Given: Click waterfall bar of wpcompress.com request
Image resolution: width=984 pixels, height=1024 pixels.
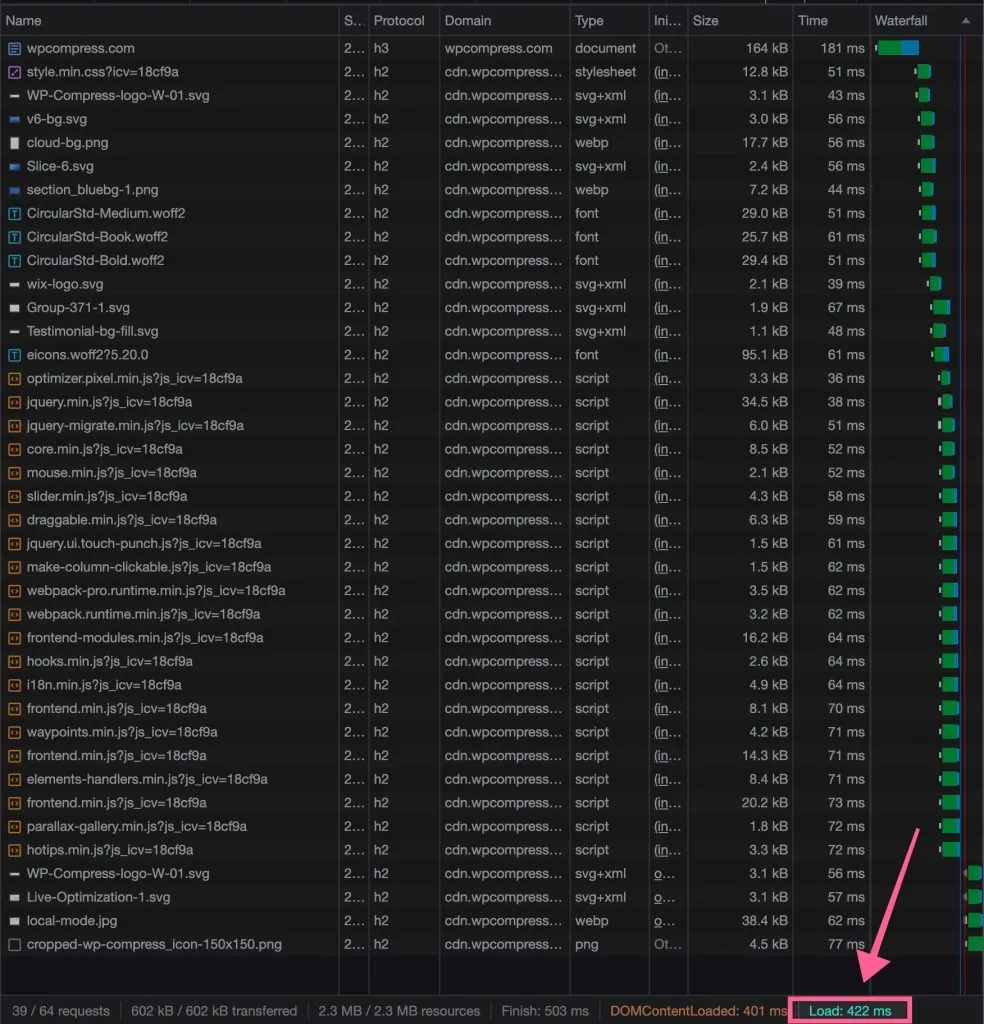Looking at the screenshot, I should pyautogui.click(x=897, y=48).
